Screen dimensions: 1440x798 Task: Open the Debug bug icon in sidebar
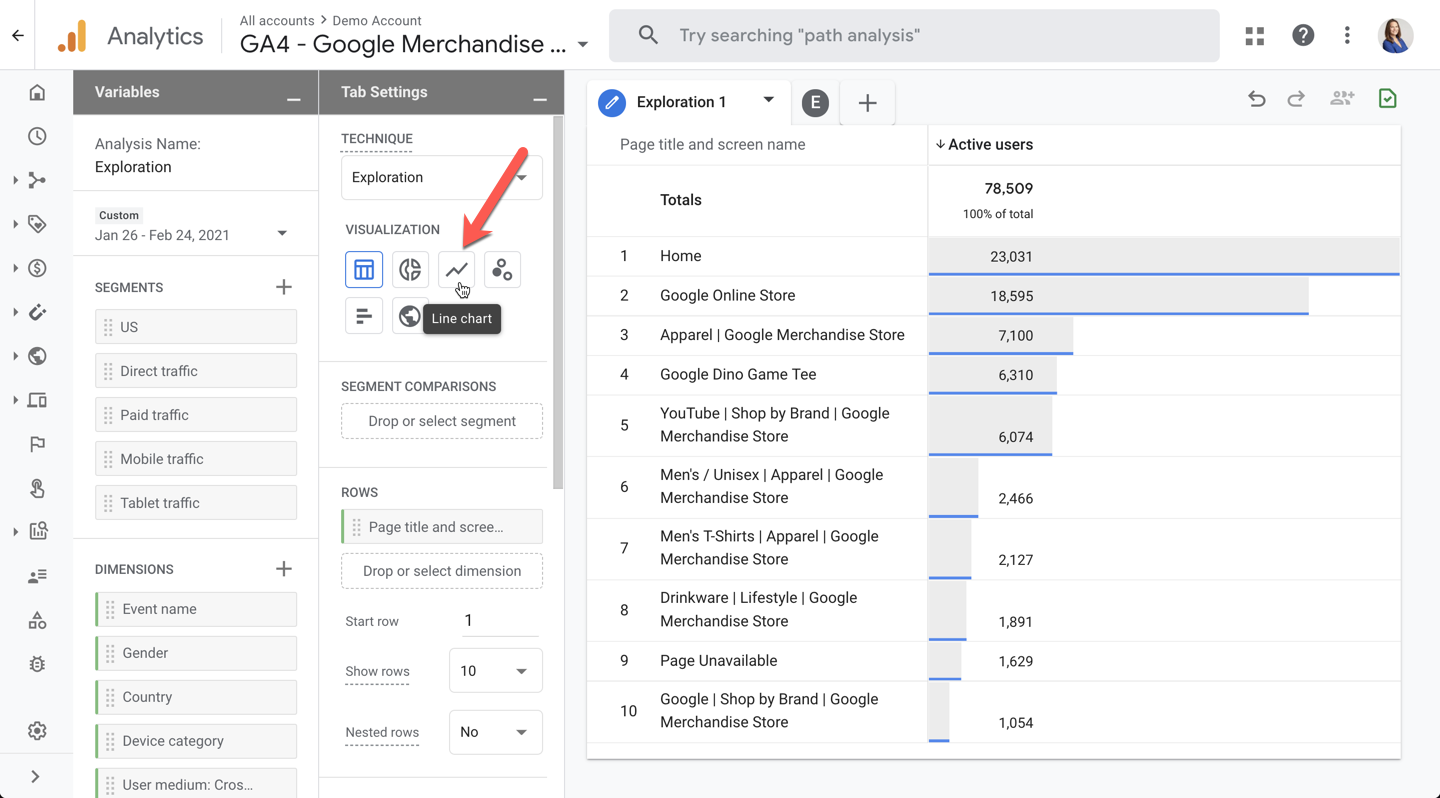pos(37,664)
